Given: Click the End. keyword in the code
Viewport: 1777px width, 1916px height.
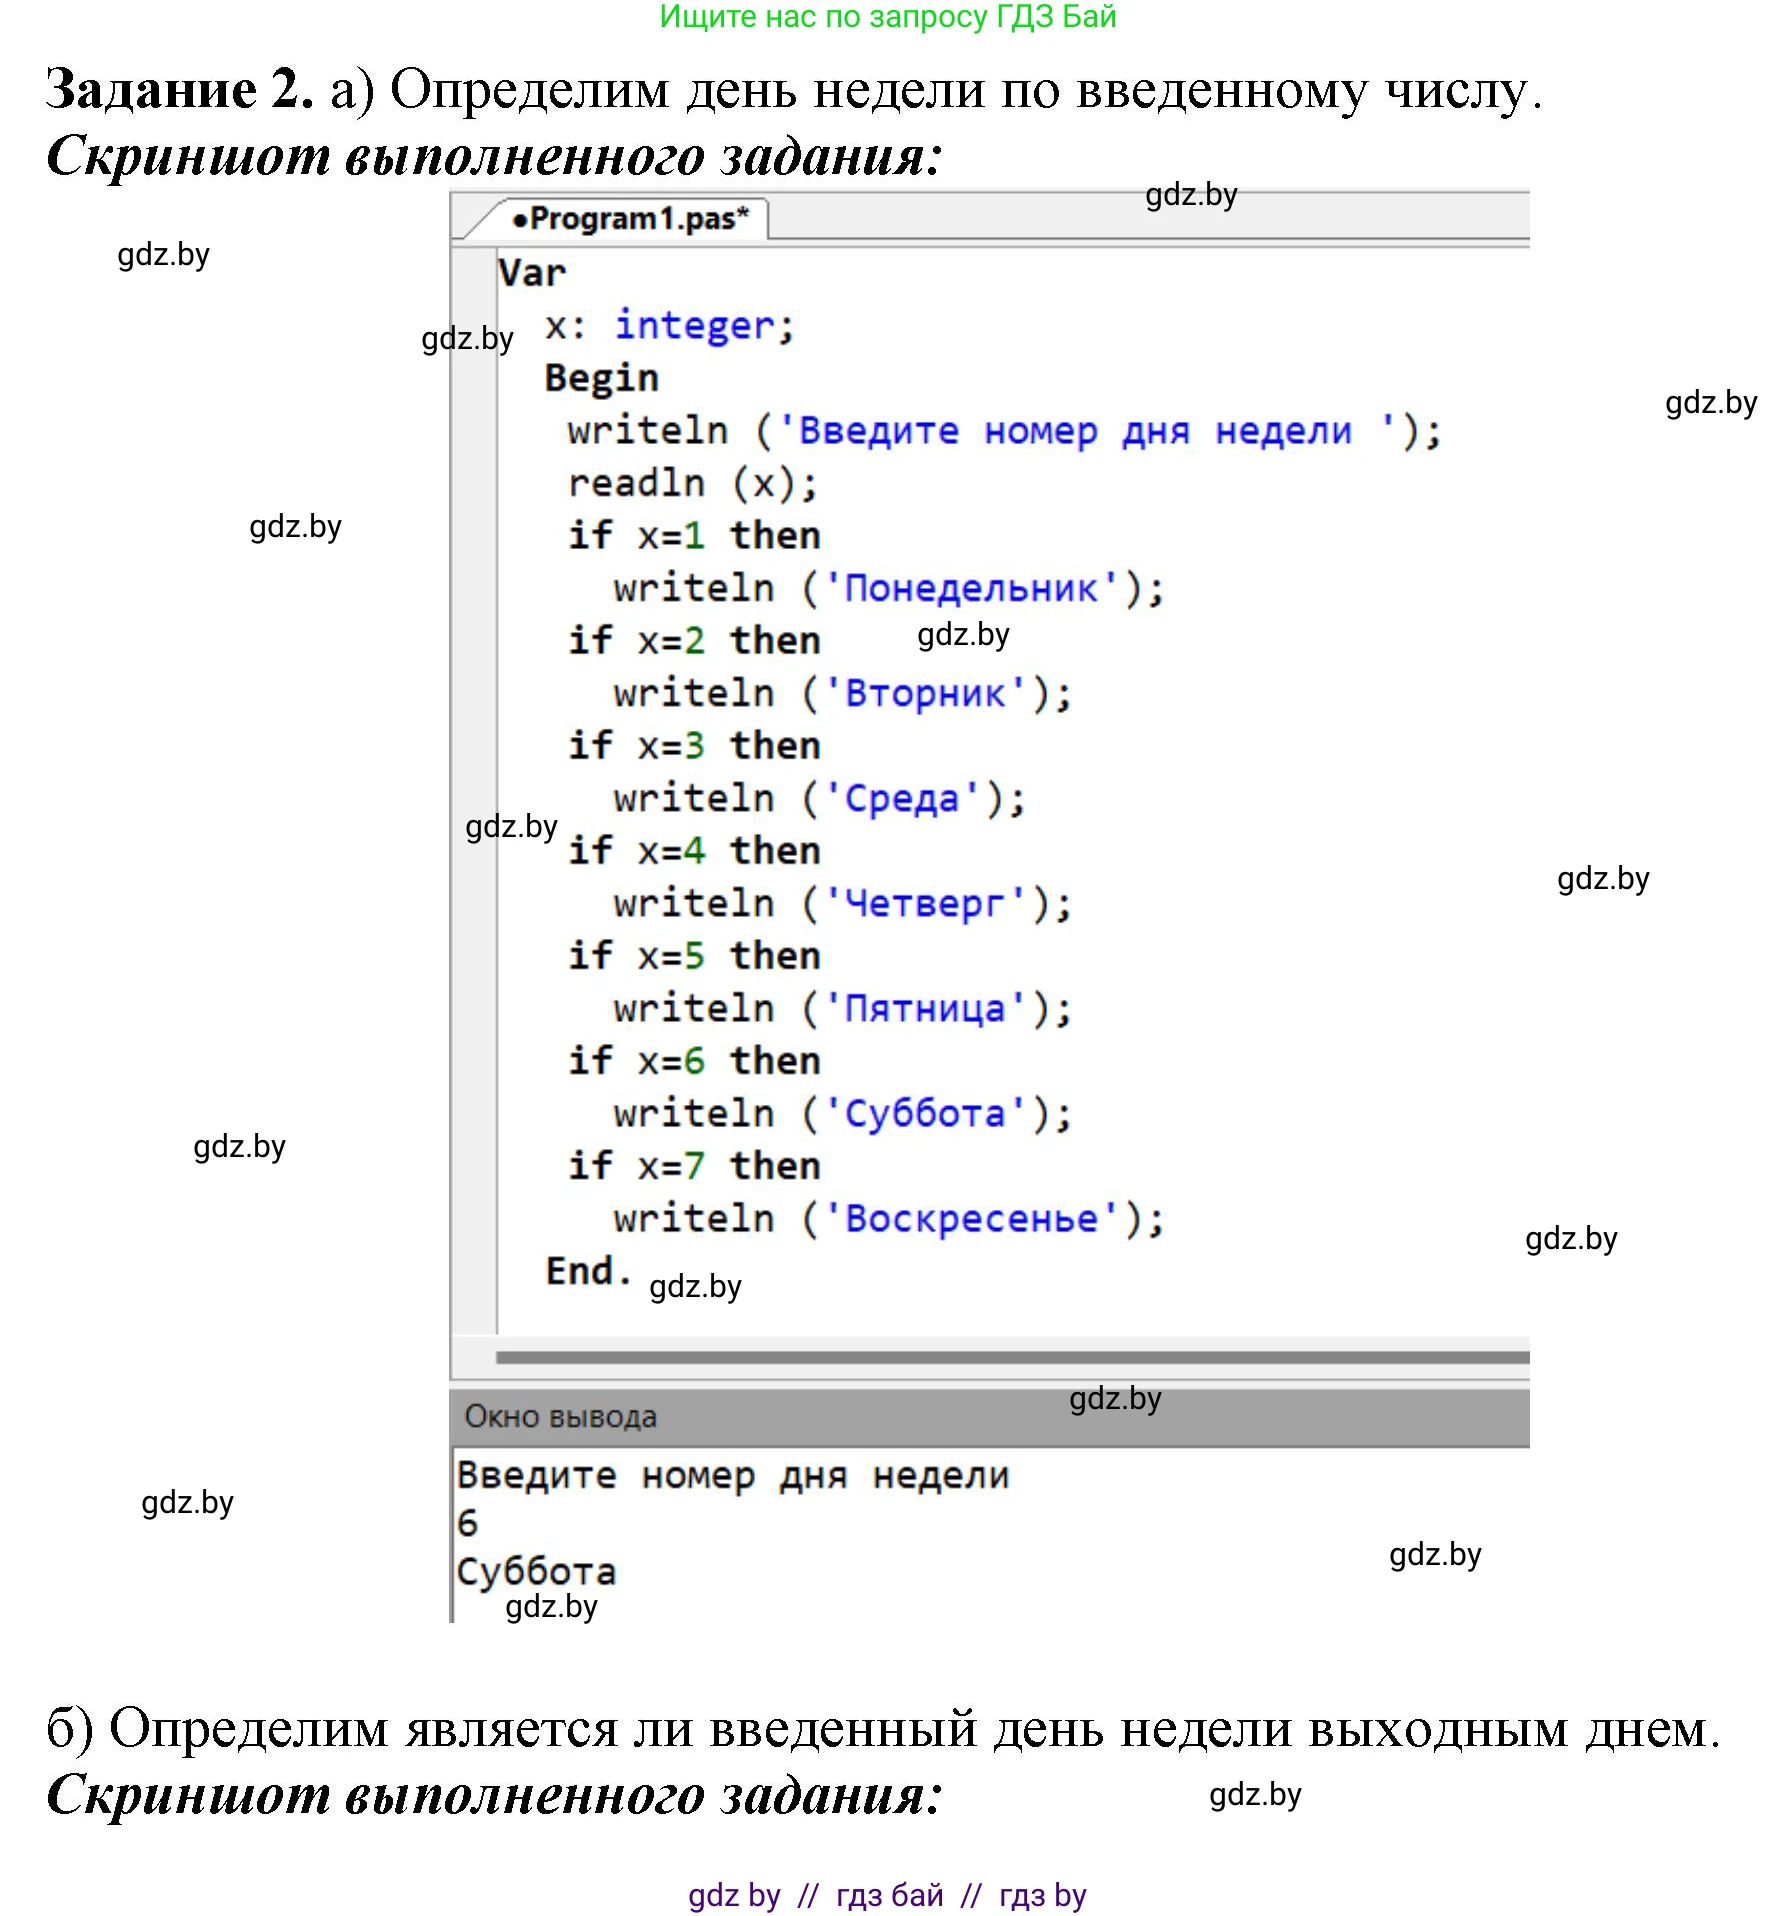Looking at the screenshot, I should [585, 1268].
